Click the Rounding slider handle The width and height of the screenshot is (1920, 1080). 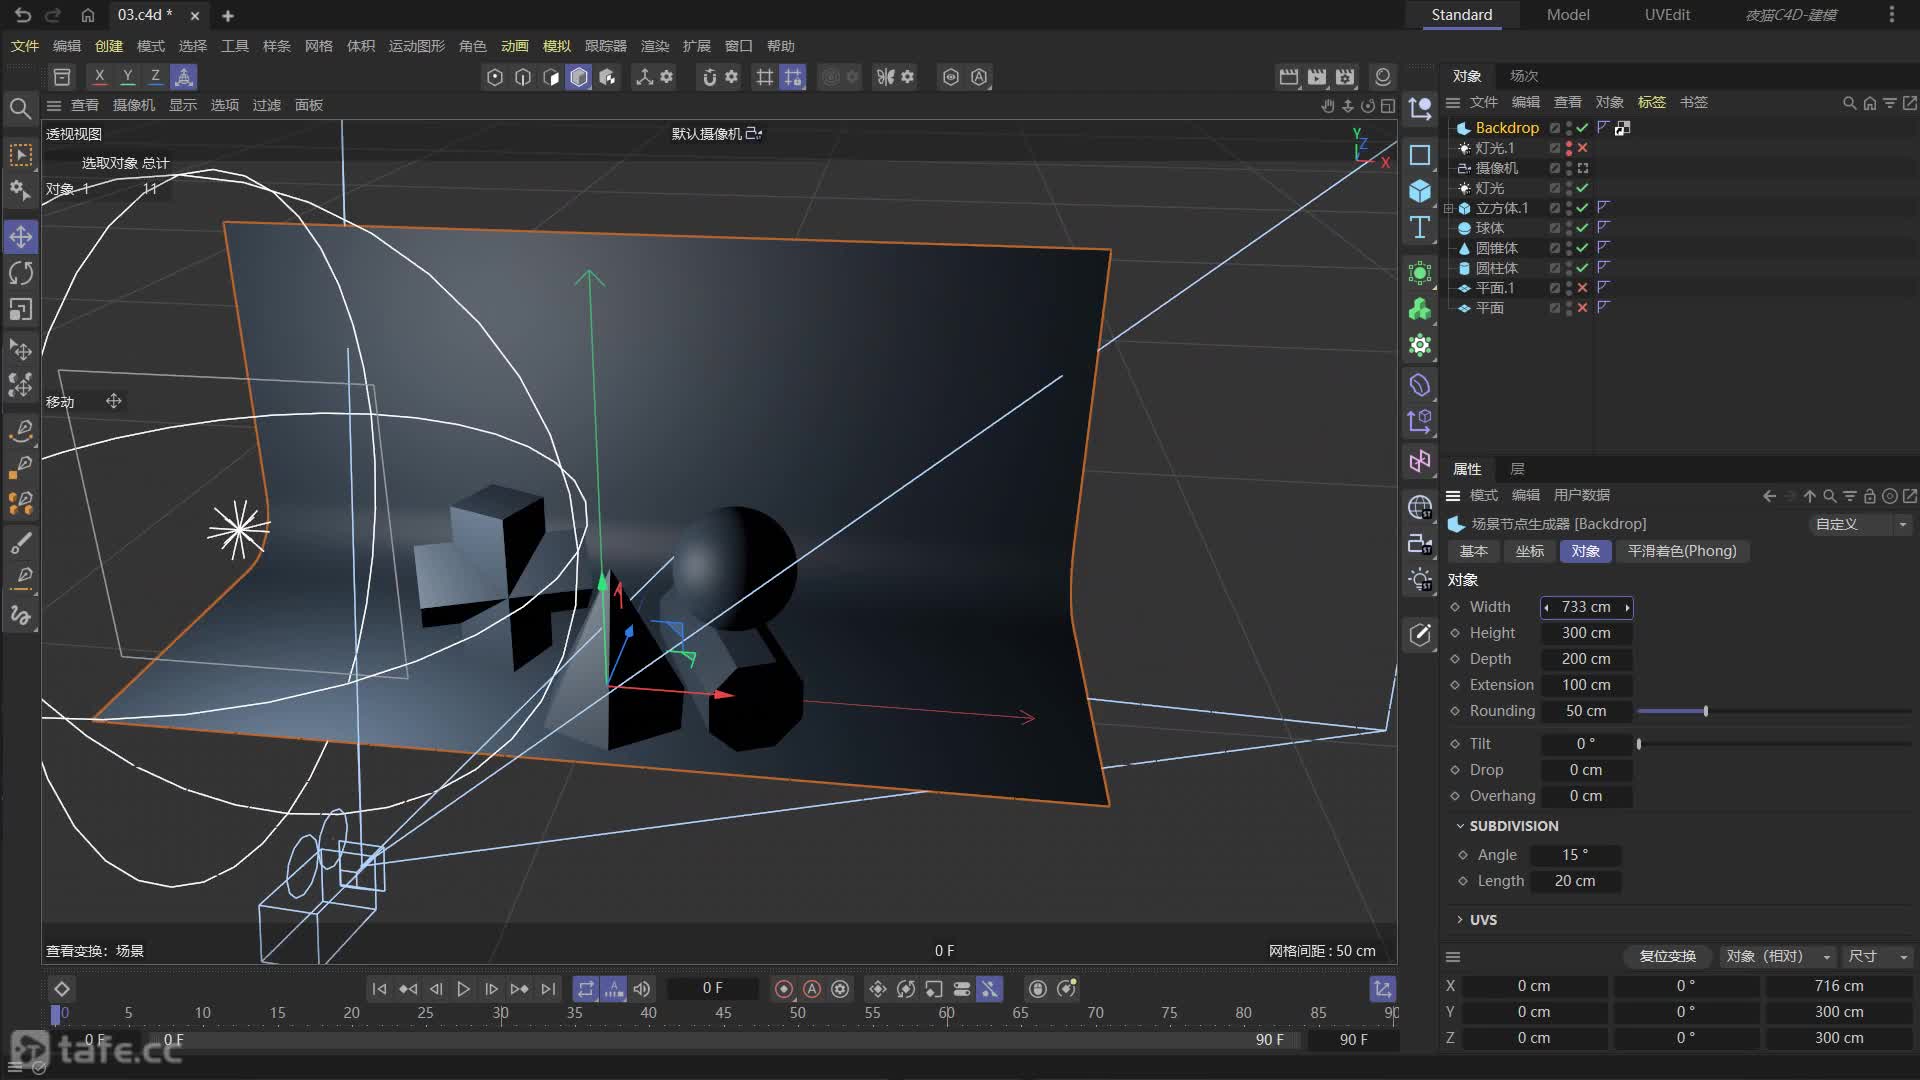point(1705,712)
